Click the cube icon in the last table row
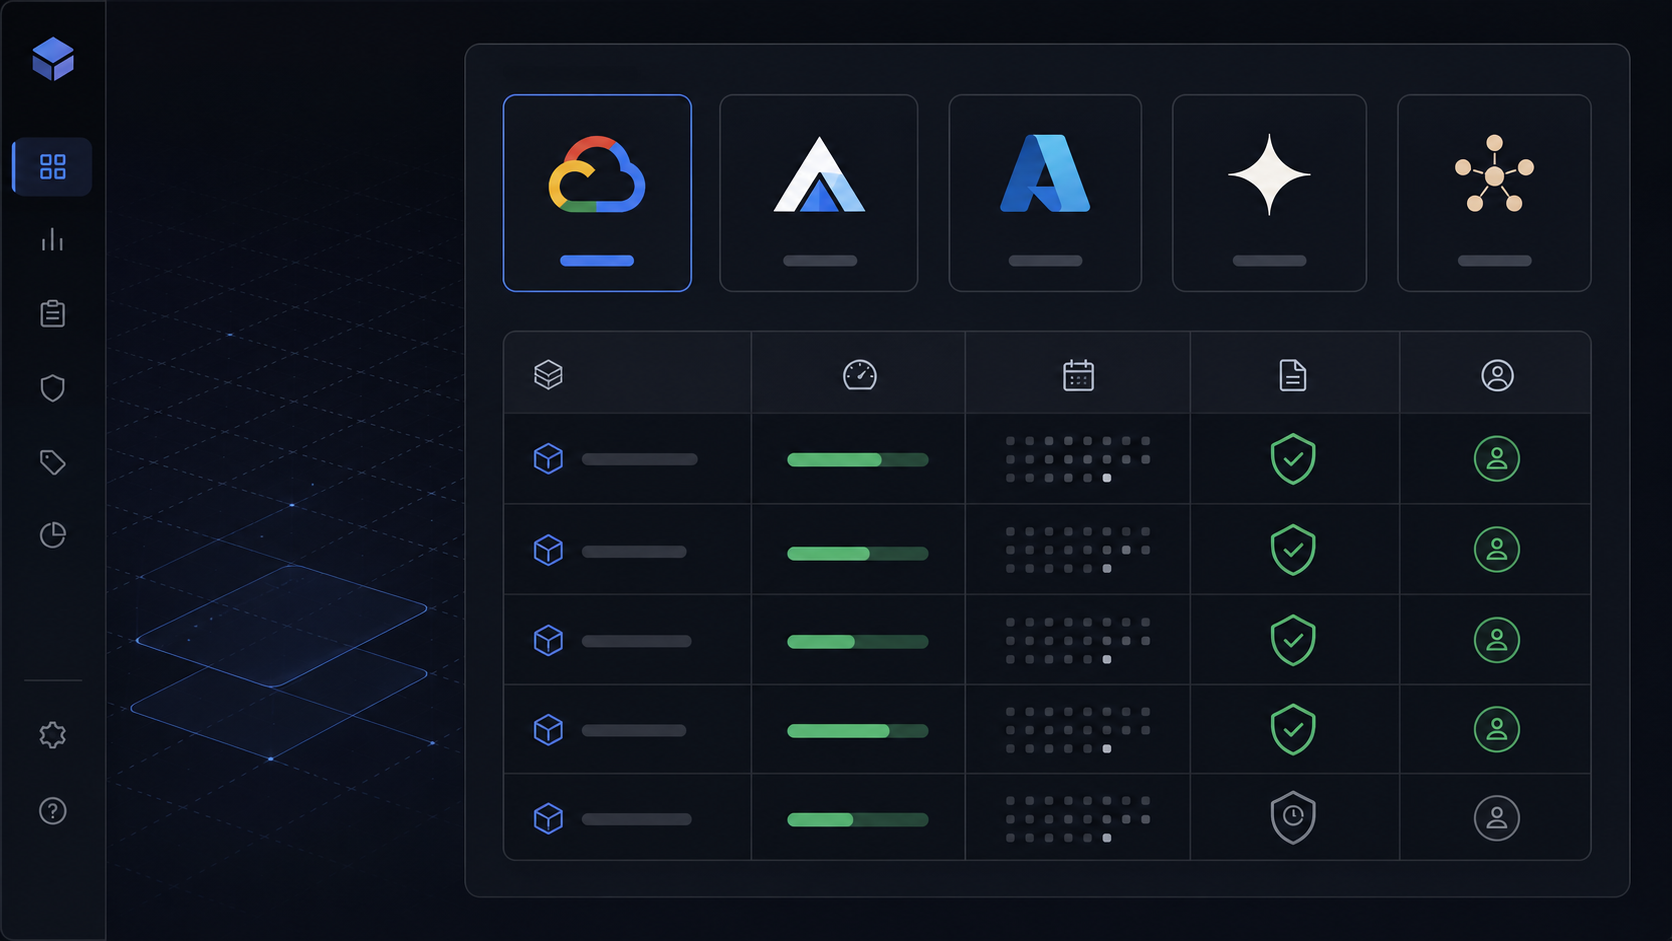The image size is (1672, 941). [x=548, y=819]
